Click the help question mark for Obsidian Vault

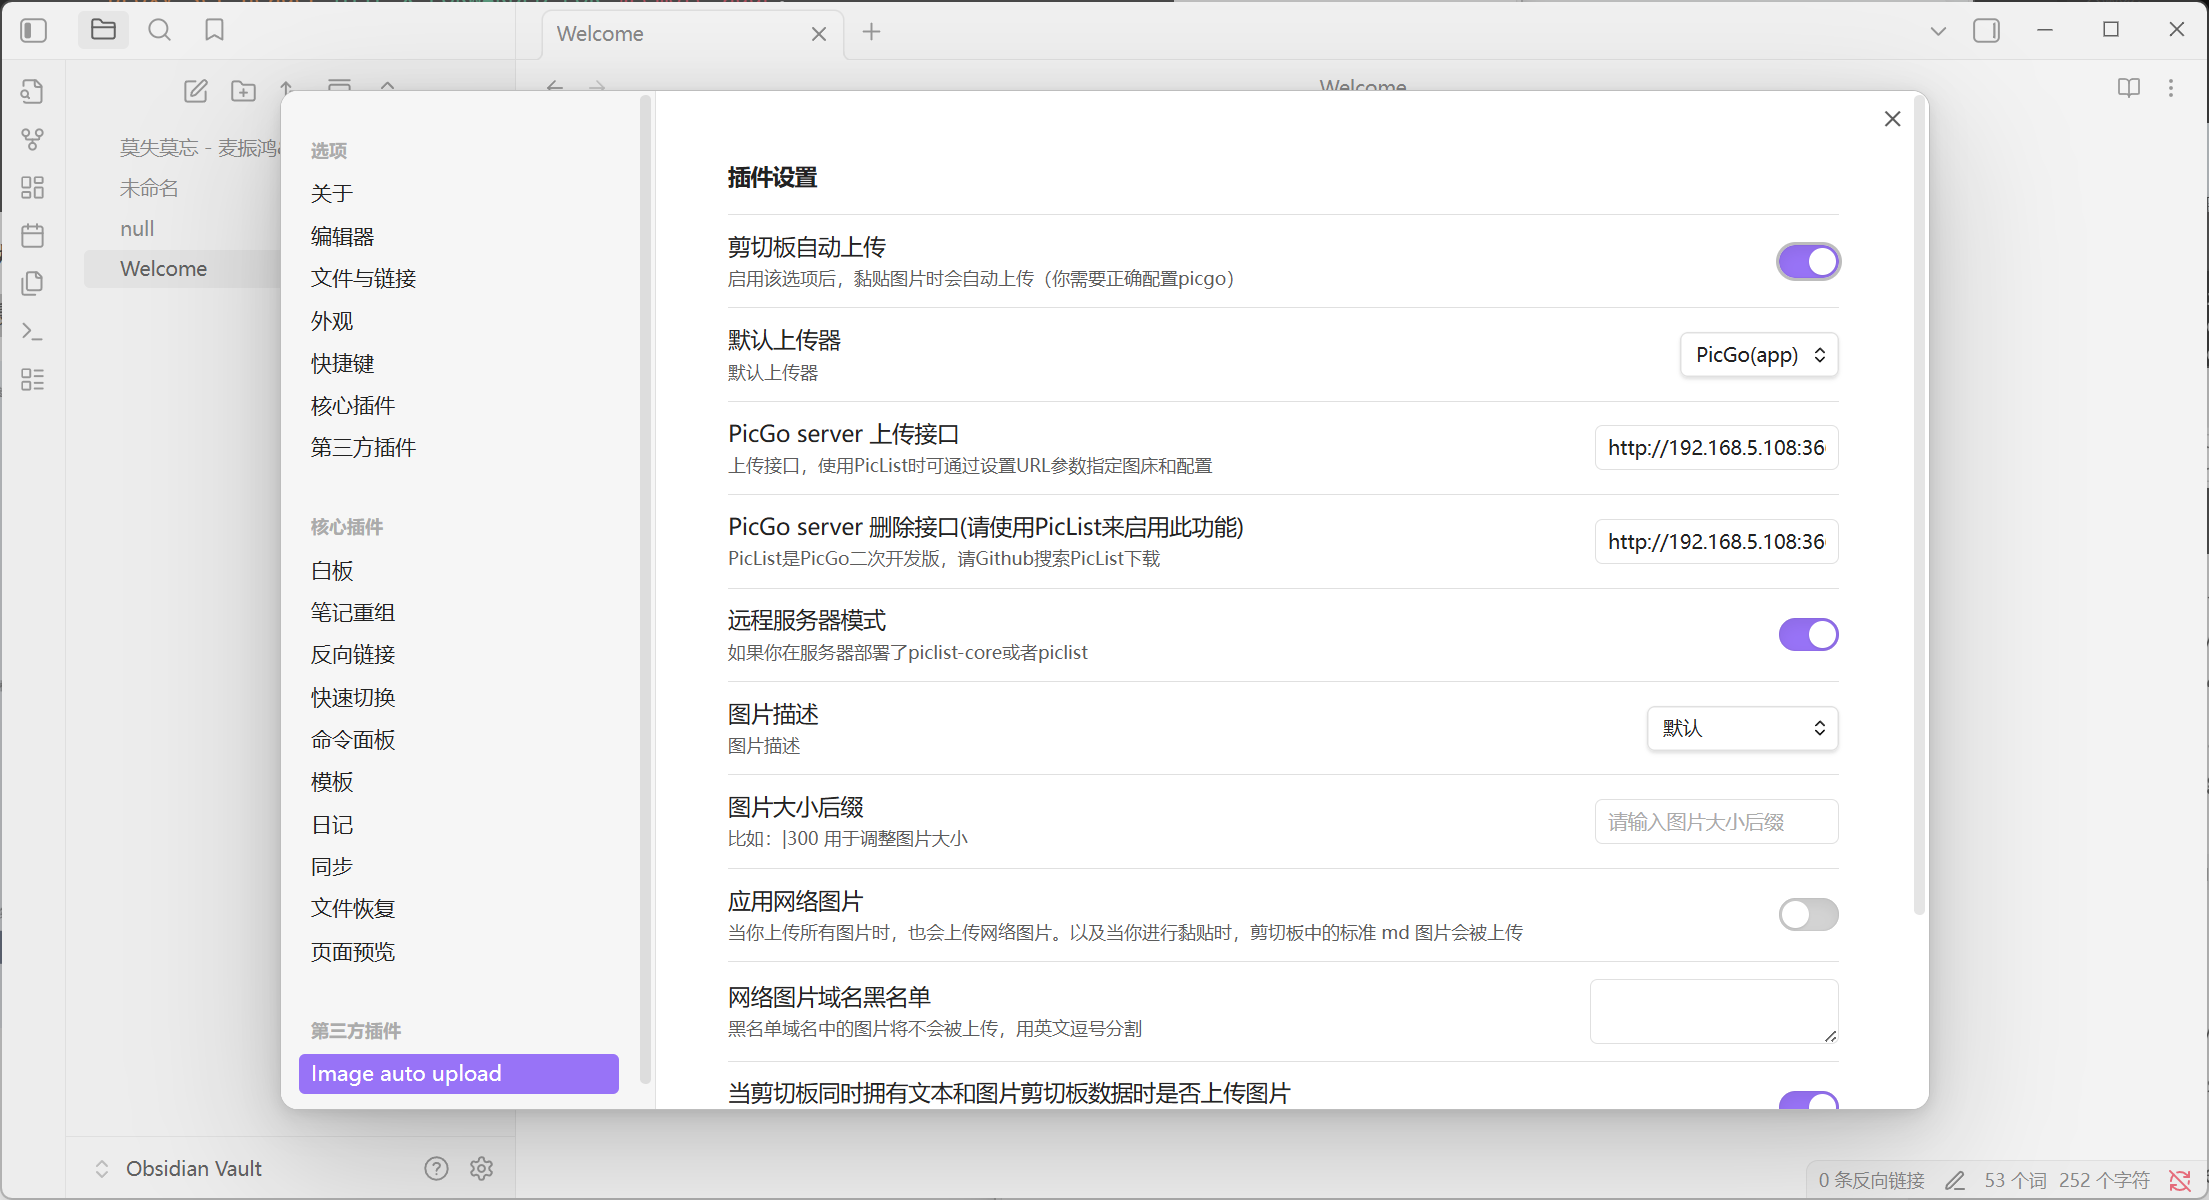pos(436,1167)
